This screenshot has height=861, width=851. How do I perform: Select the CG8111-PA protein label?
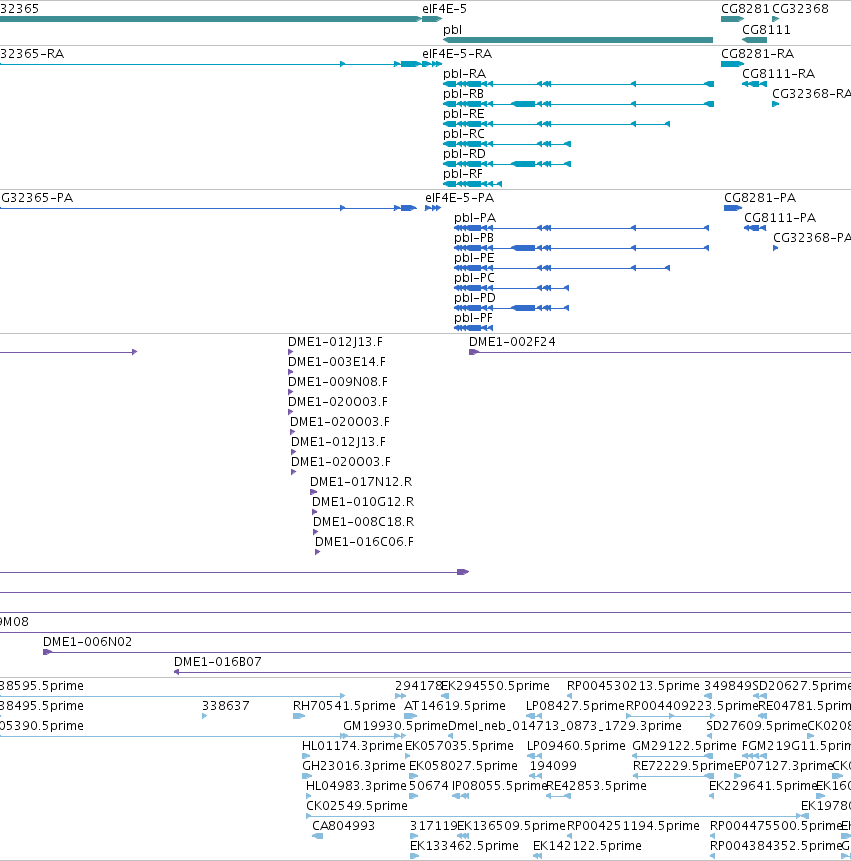[780, 218]
